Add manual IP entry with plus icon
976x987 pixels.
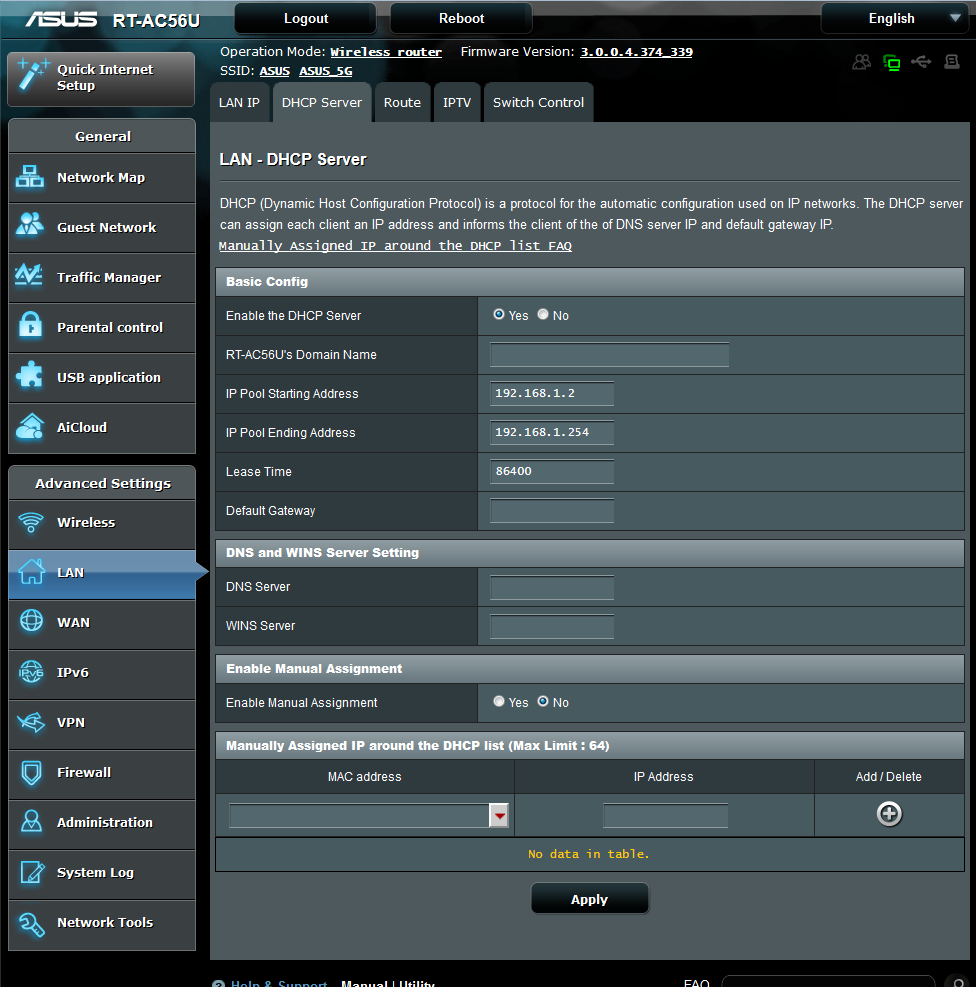click(889, 814)
